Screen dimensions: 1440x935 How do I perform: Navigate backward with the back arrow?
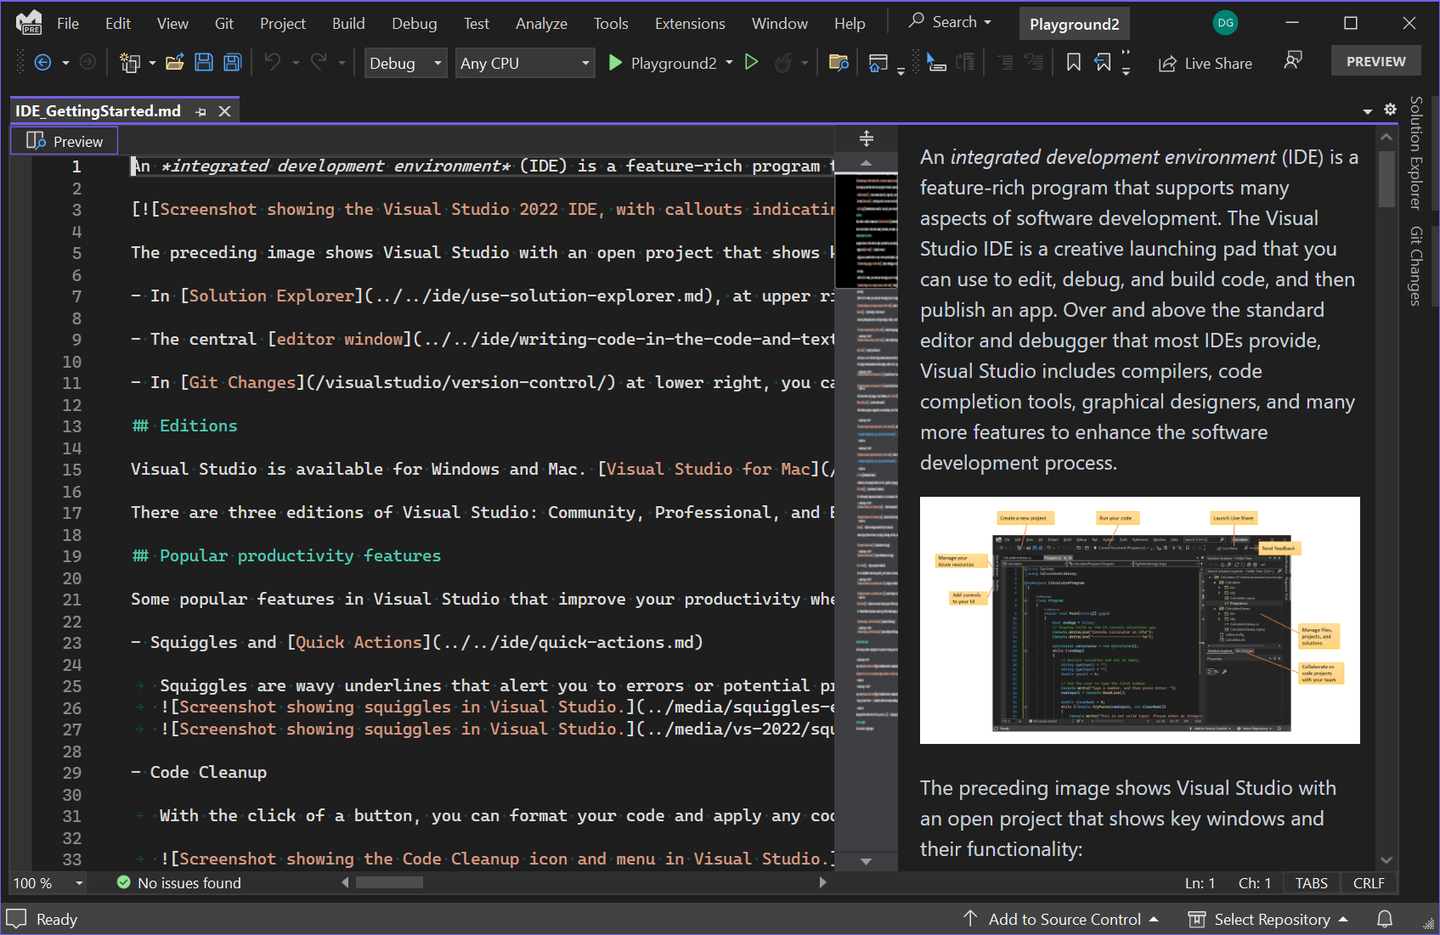[41, 62]
